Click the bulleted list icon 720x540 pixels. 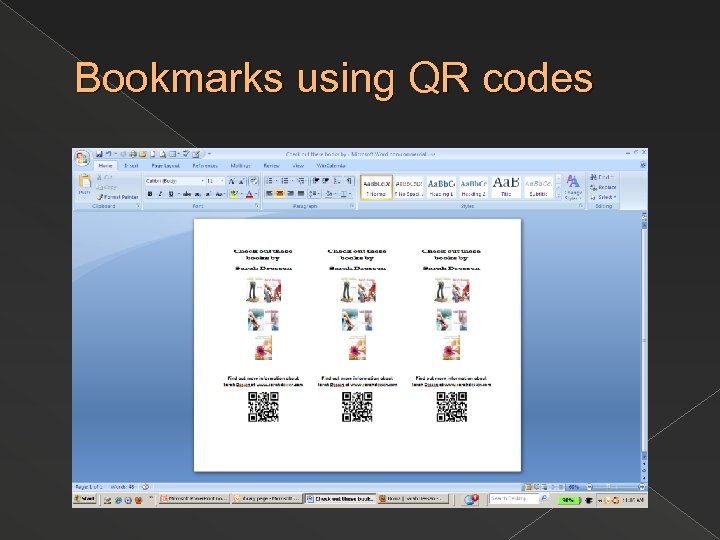click(270, 181)
